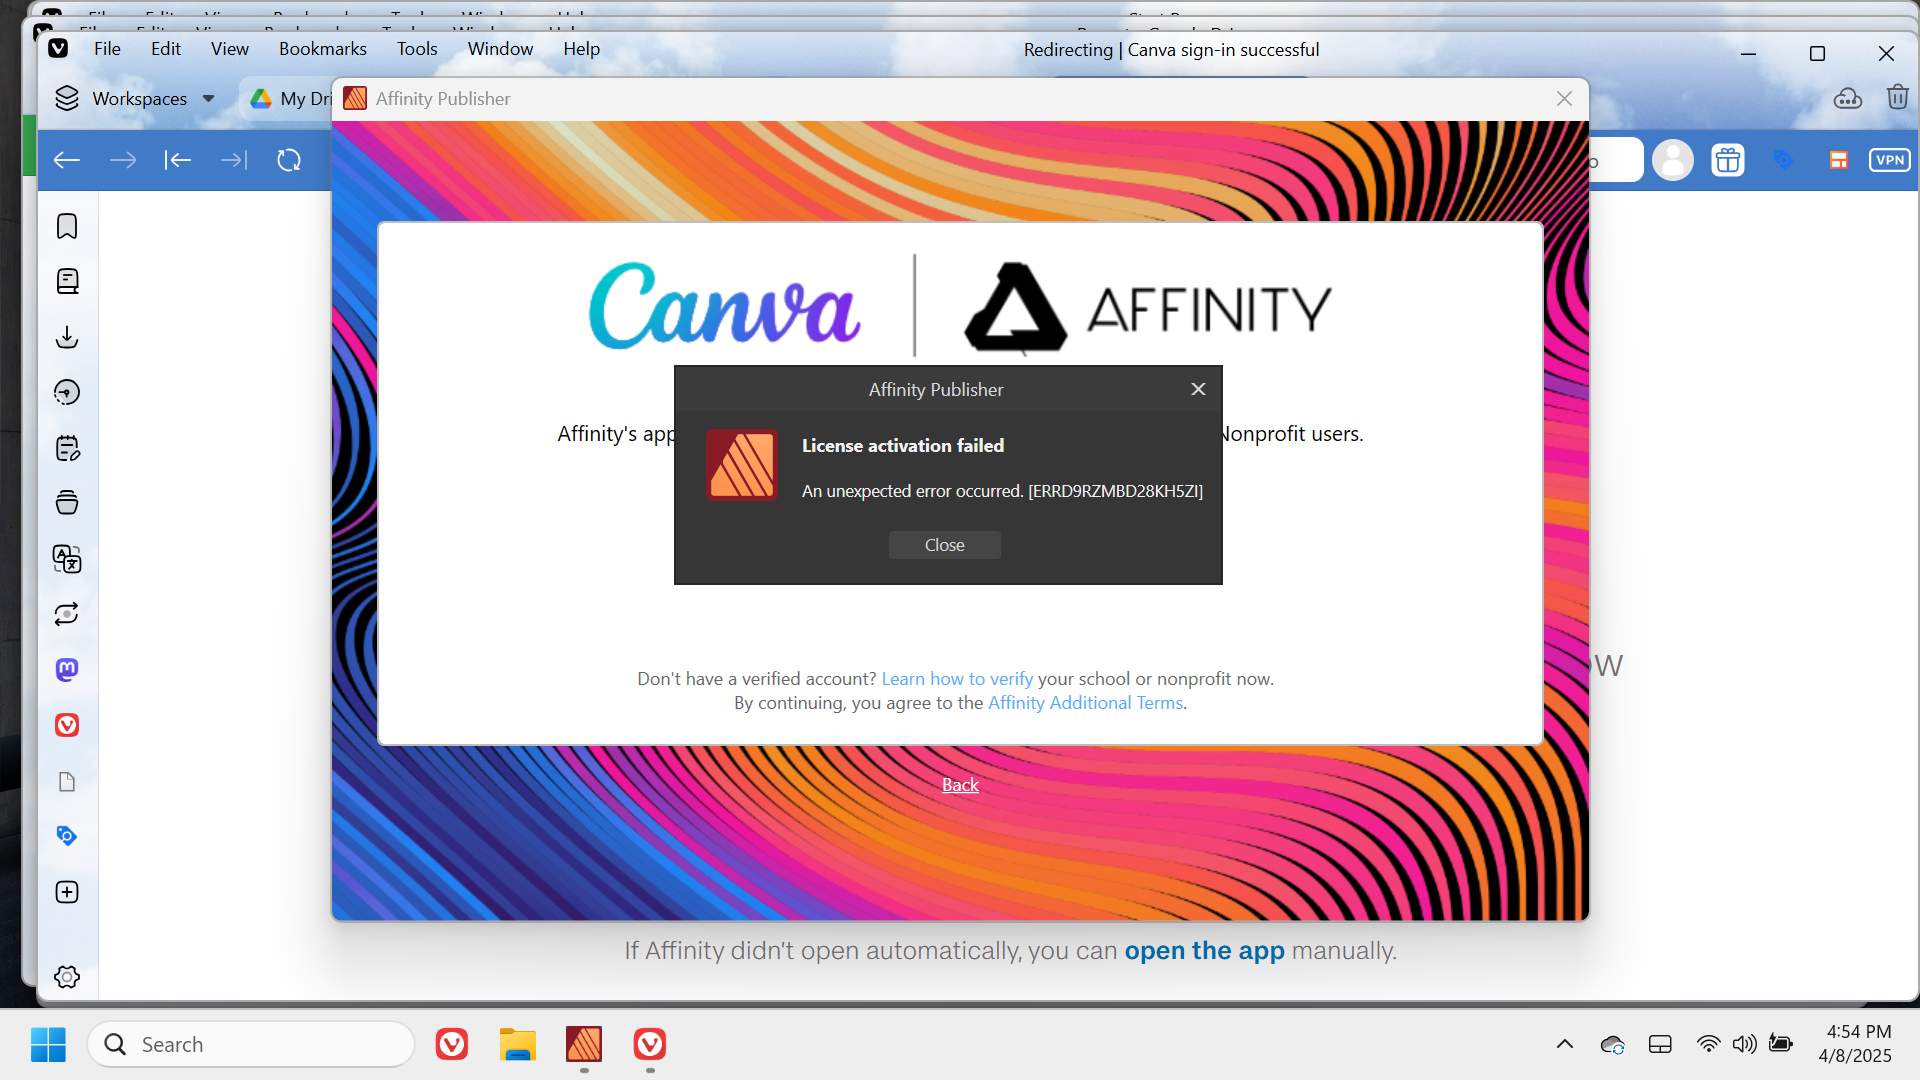Open the Notes panel

tap(67, 448)
